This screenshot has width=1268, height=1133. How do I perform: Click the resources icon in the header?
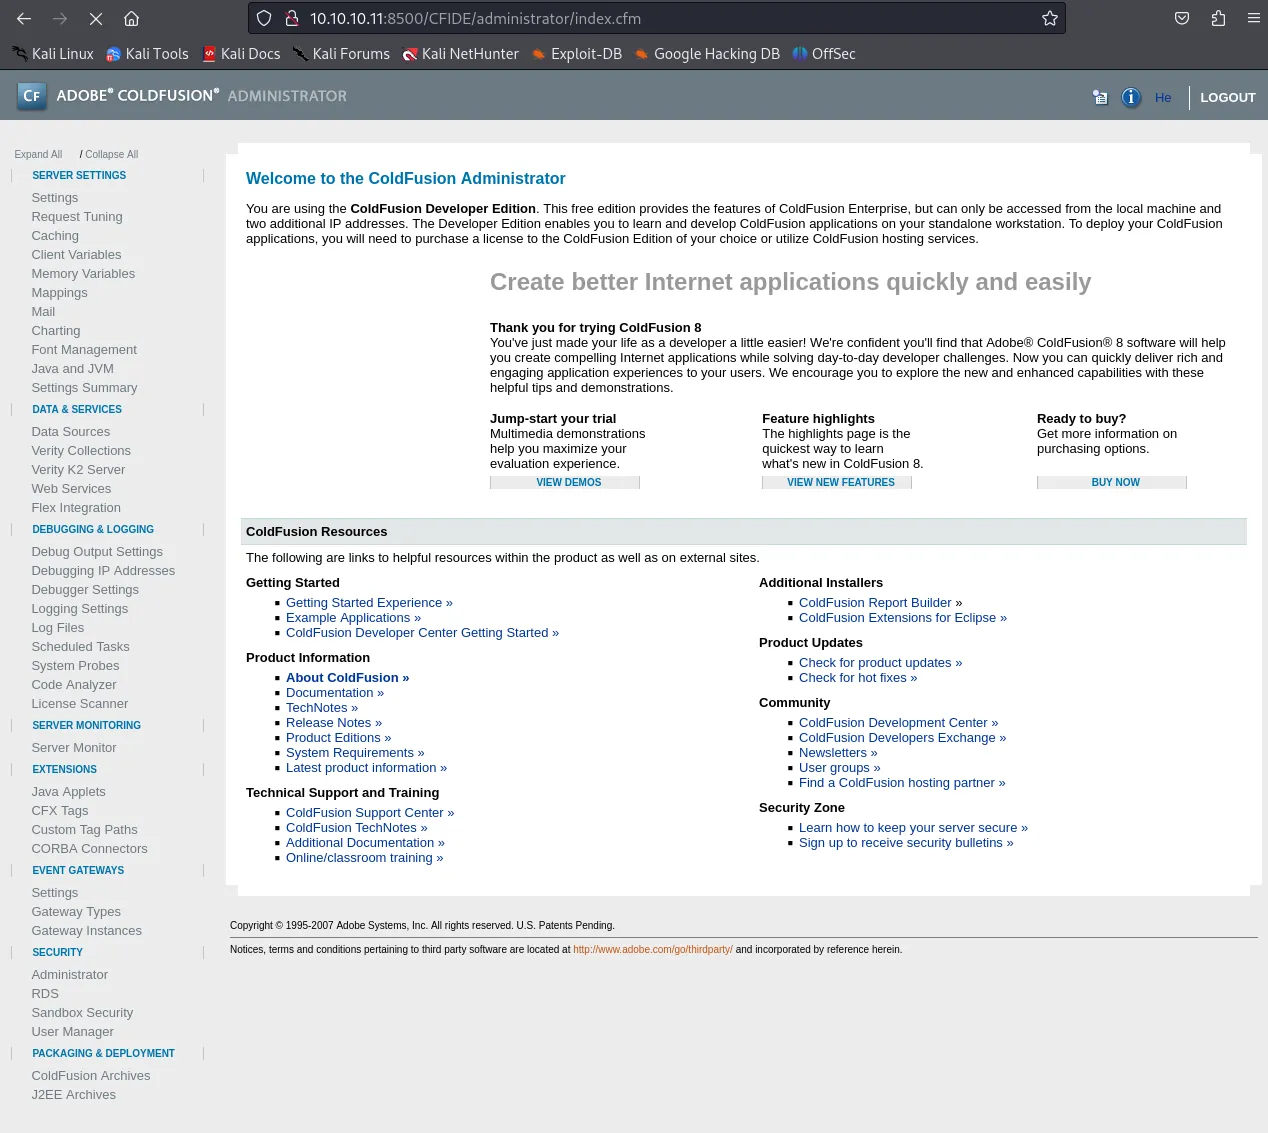(1100, 97)
